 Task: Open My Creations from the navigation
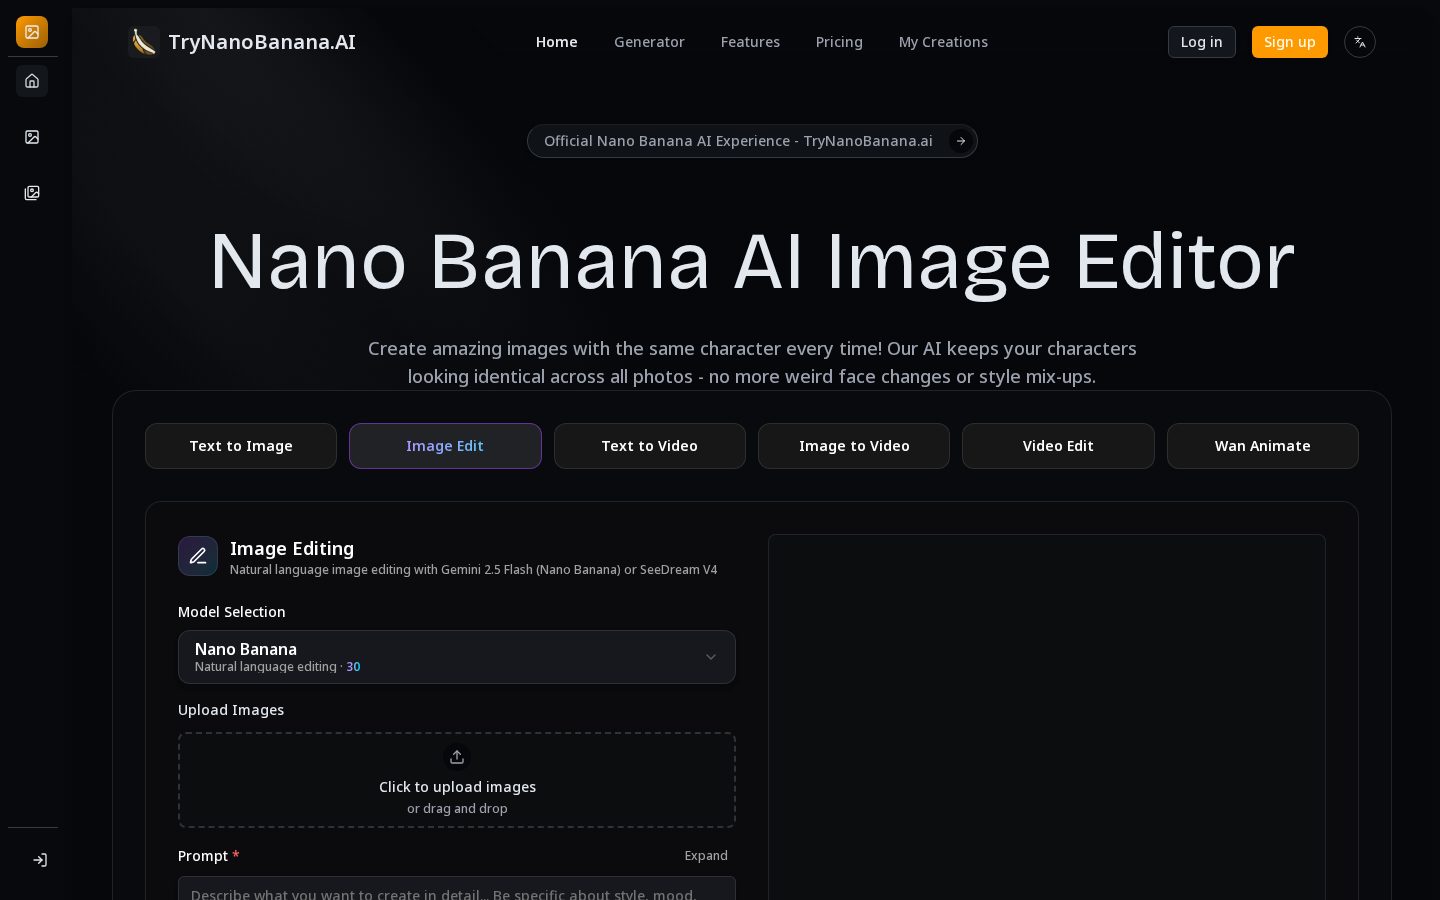(x=943, y=42)
